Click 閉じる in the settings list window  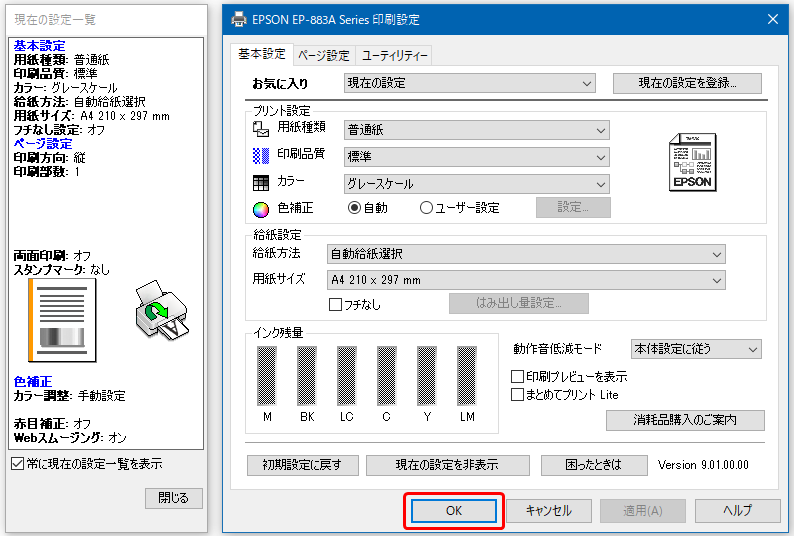174,498
